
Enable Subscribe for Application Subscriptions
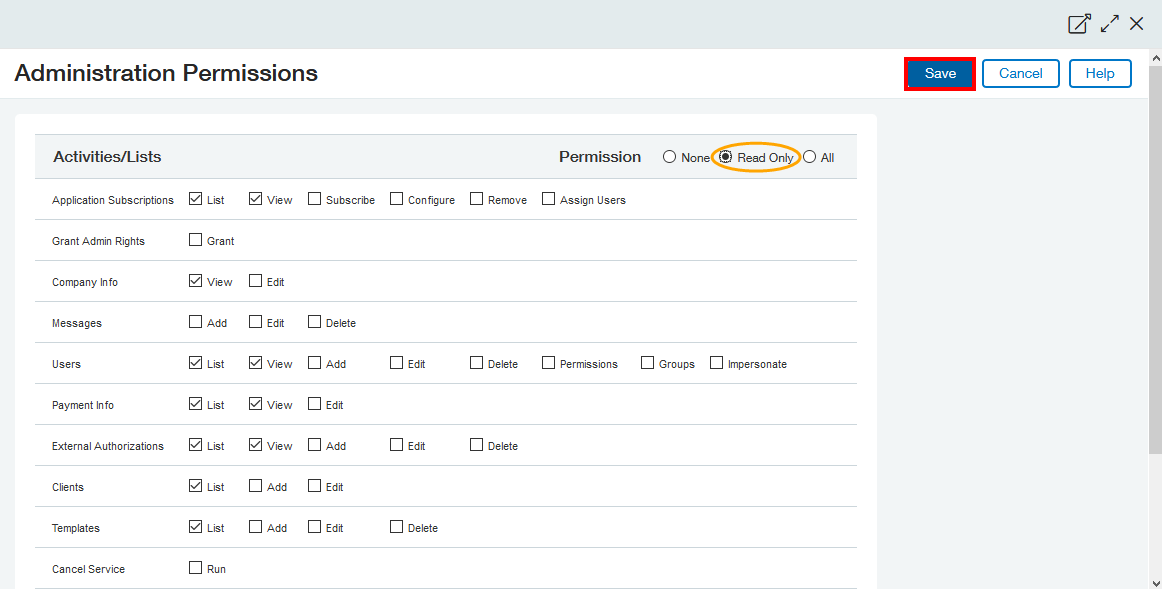[x=315, y=199]
